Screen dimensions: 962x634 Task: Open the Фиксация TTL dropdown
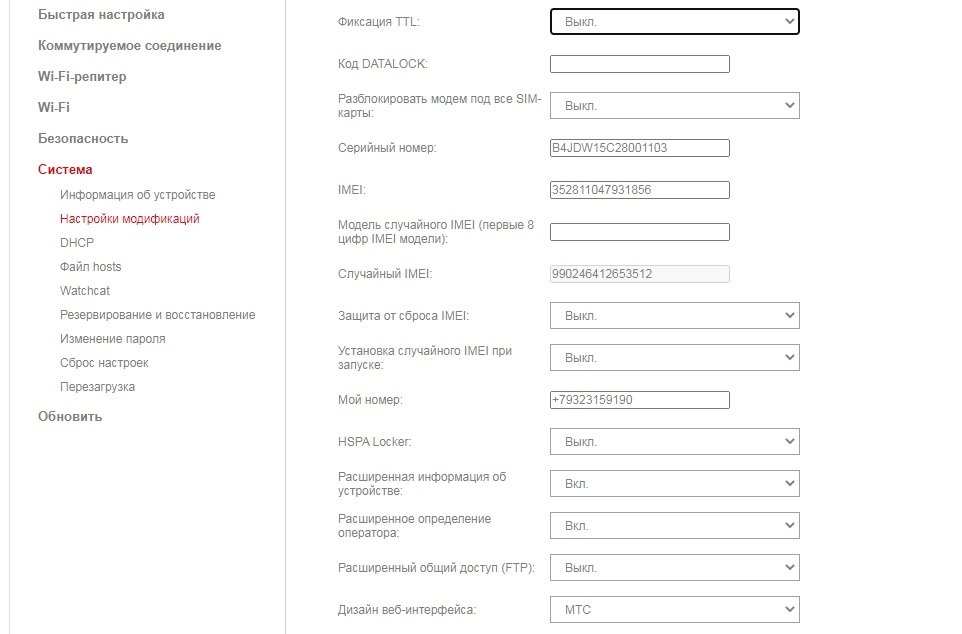674,22
